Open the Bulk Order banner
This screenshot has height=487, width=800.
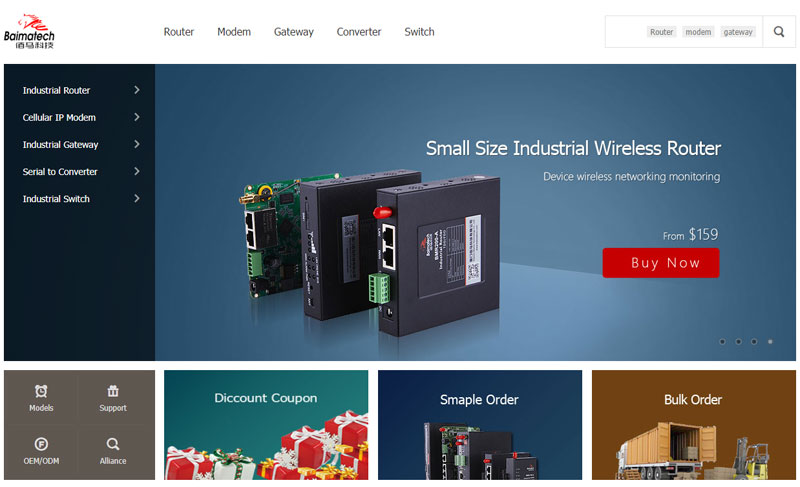[x=693, y=425]
